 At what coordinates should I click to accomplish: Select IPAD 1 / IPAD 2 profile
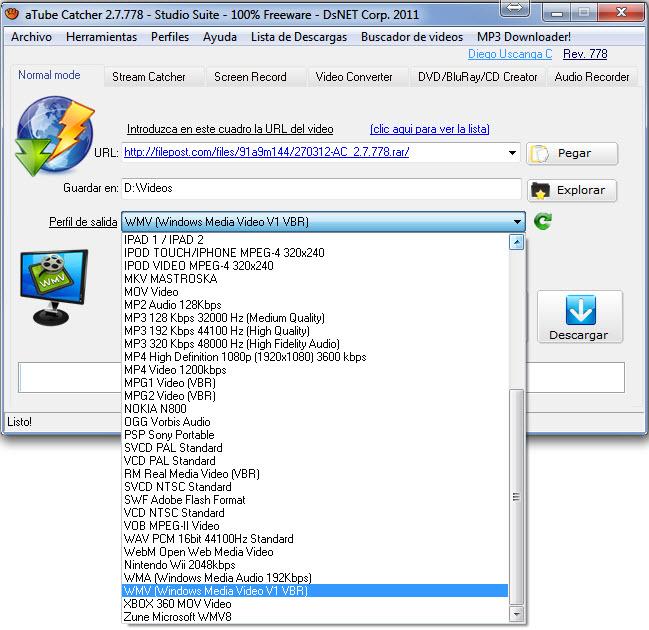tap(315, 240)
